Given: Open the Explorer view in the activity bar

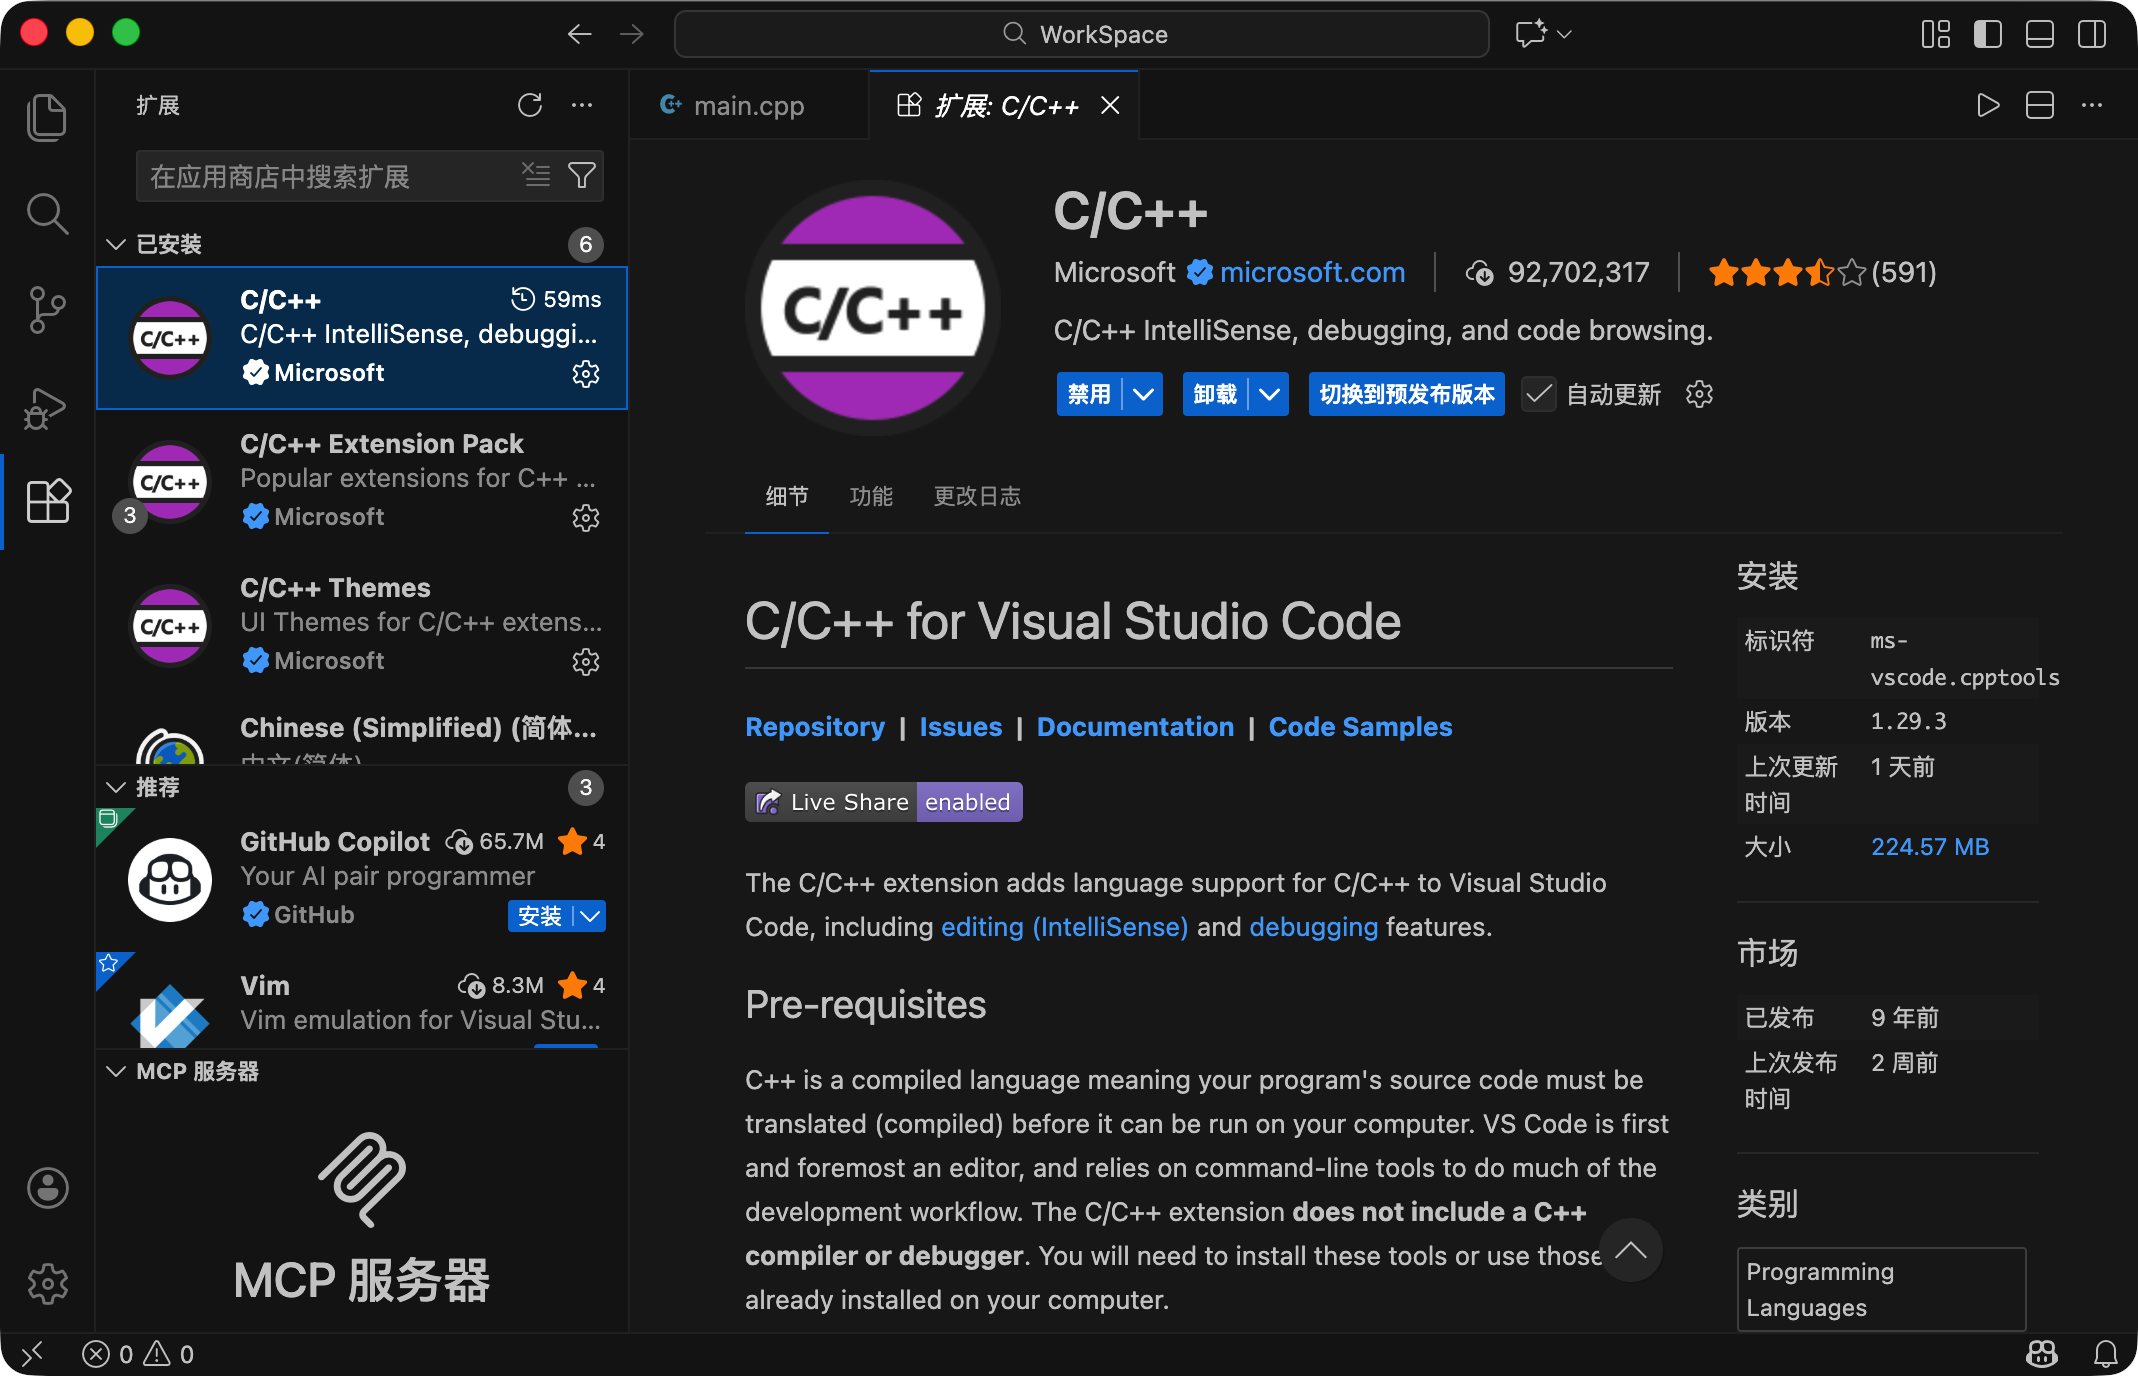Looking at the screenshot, I should point(46,117).
